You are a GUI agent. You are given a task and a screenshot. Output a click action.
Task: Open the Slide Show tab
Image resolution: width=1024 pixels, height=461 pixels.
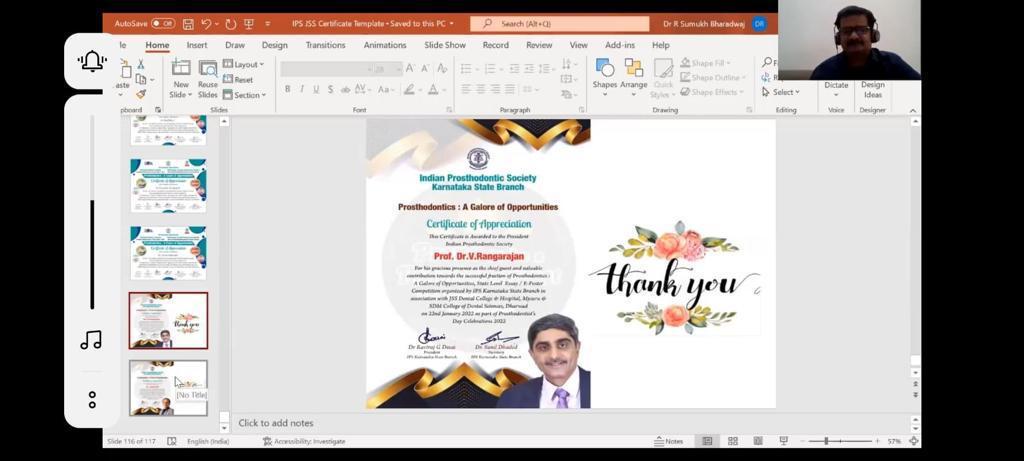[445, 45]
